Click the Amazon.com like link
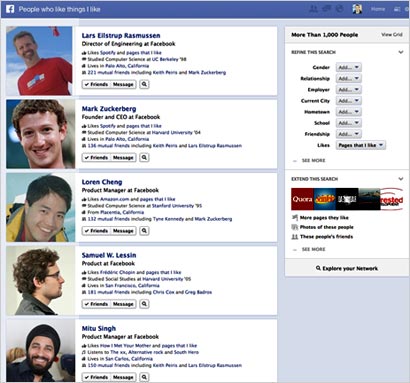Image resolution: width=410 pixels, height=383 pixels. point(114,199)
